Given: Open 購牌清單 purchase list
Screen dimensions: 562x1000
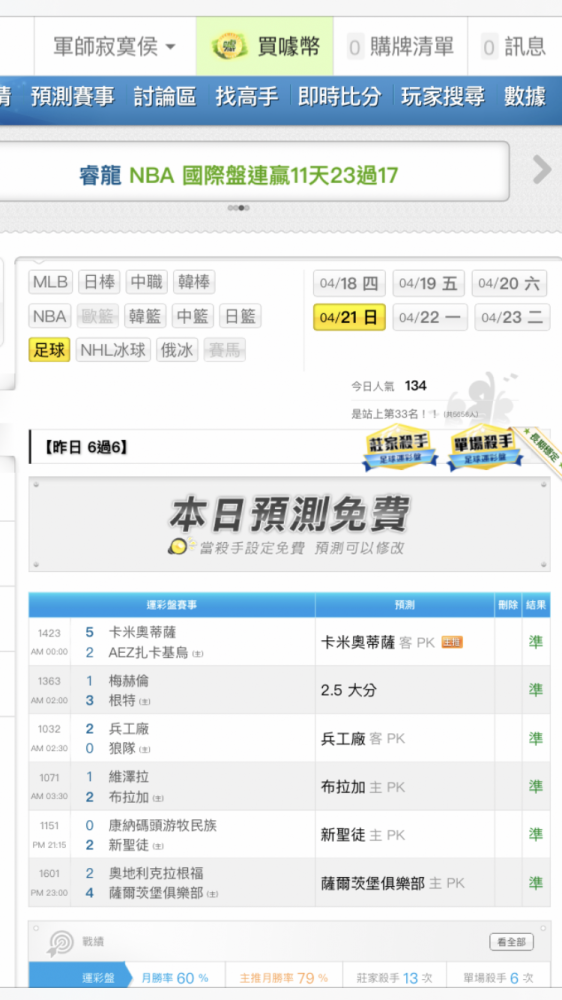Looking at the screenshot, I should click(400, 47).
